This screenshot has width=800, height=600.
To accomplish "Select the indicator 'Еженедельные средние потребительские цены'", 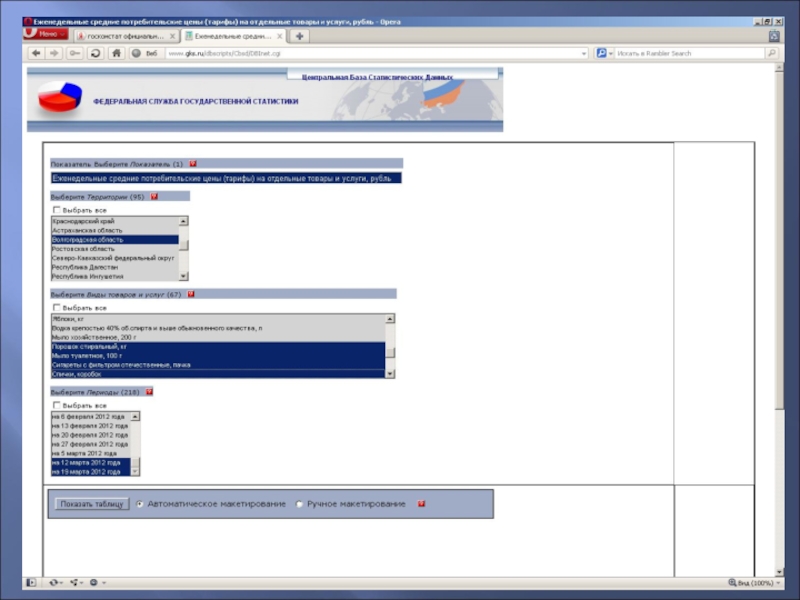I will pos(226,178).
